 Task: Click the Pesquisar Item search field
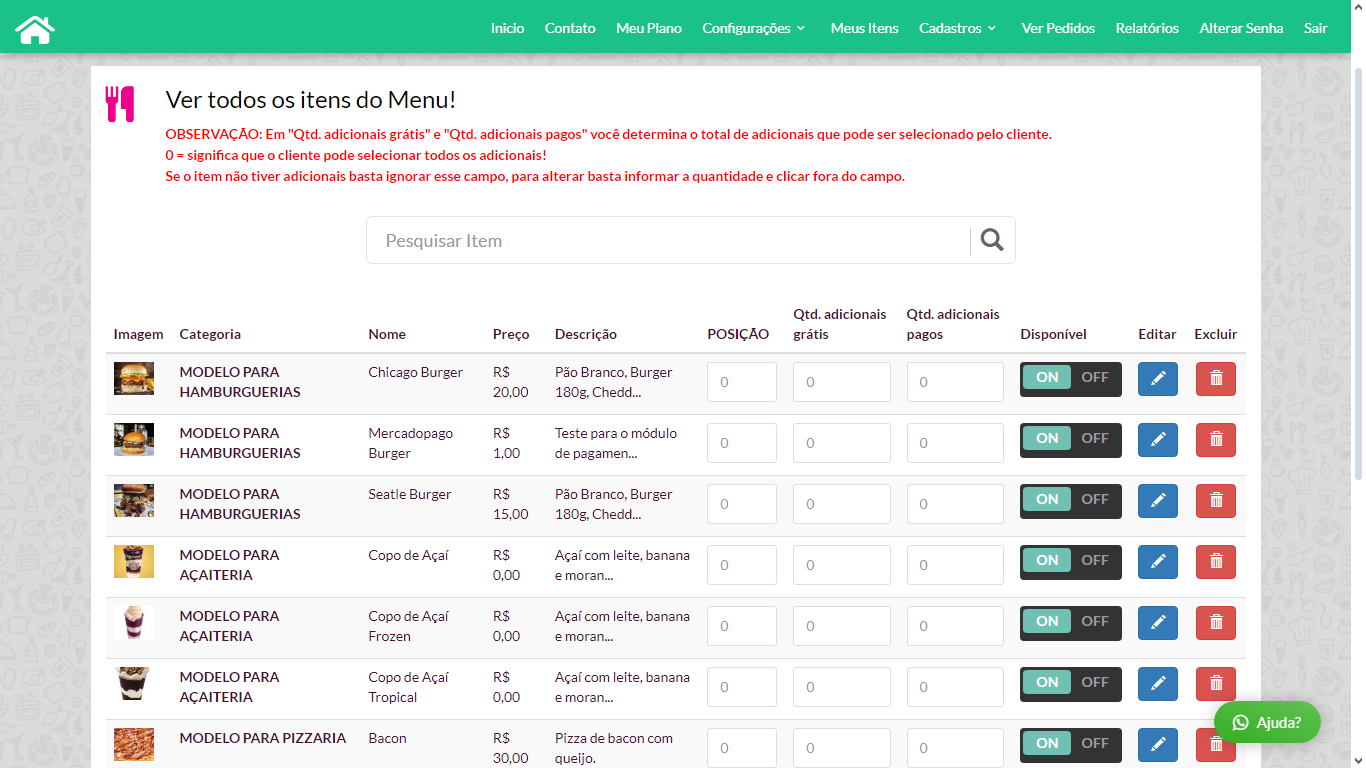(x=667, y=241)
